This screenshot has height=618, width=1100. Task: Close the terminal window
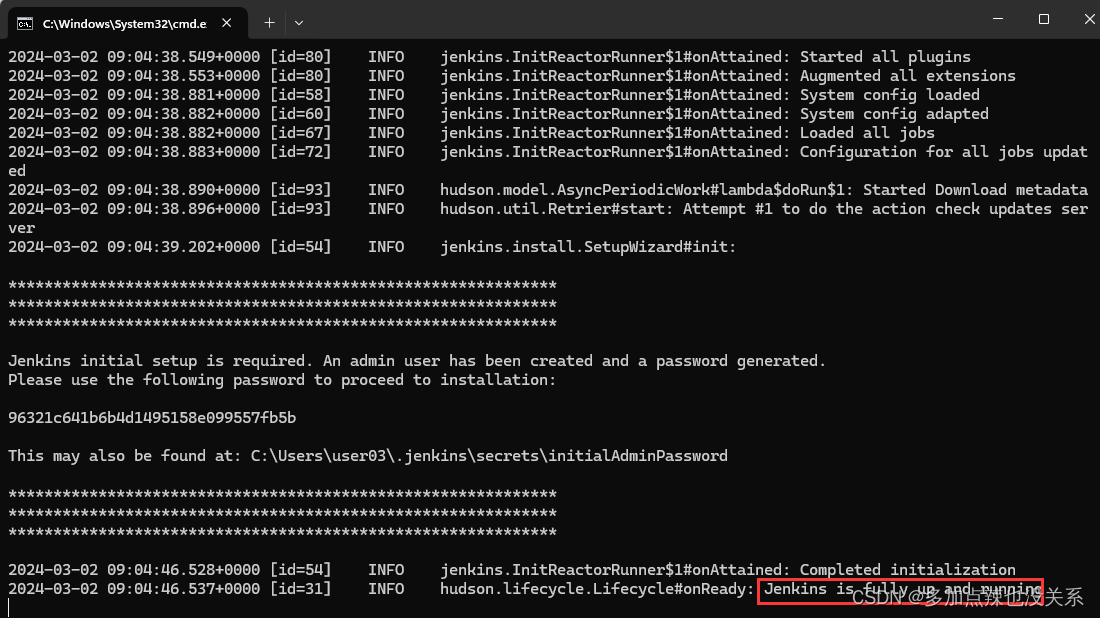1089,19
